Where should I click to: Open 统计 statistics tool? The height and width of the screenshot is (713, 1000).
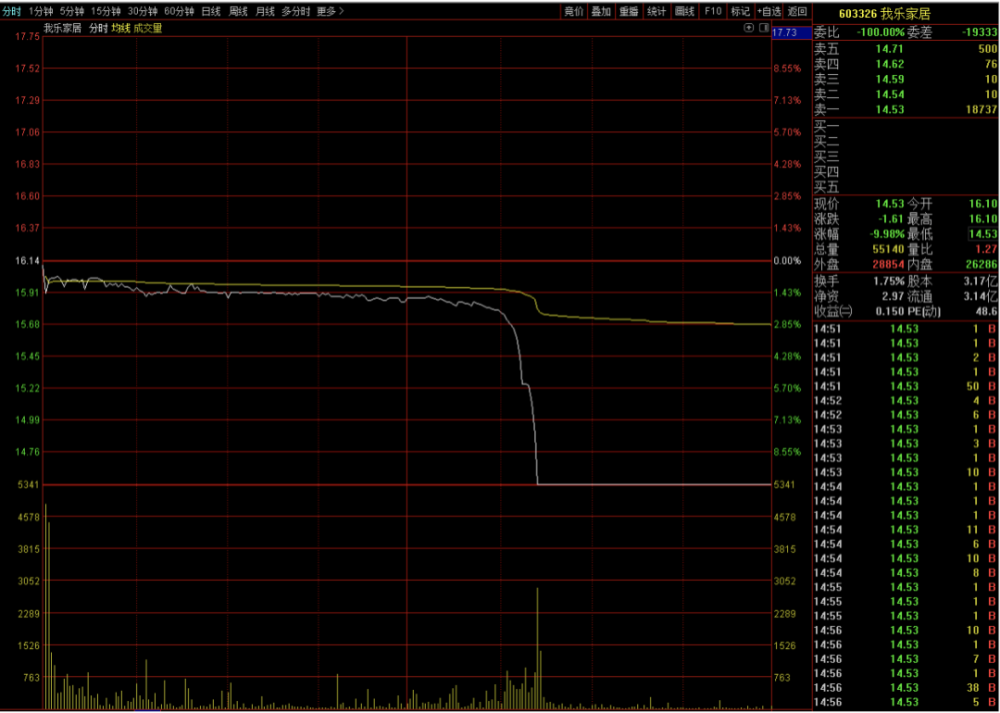pyautogui.click(x=656, y=11)
